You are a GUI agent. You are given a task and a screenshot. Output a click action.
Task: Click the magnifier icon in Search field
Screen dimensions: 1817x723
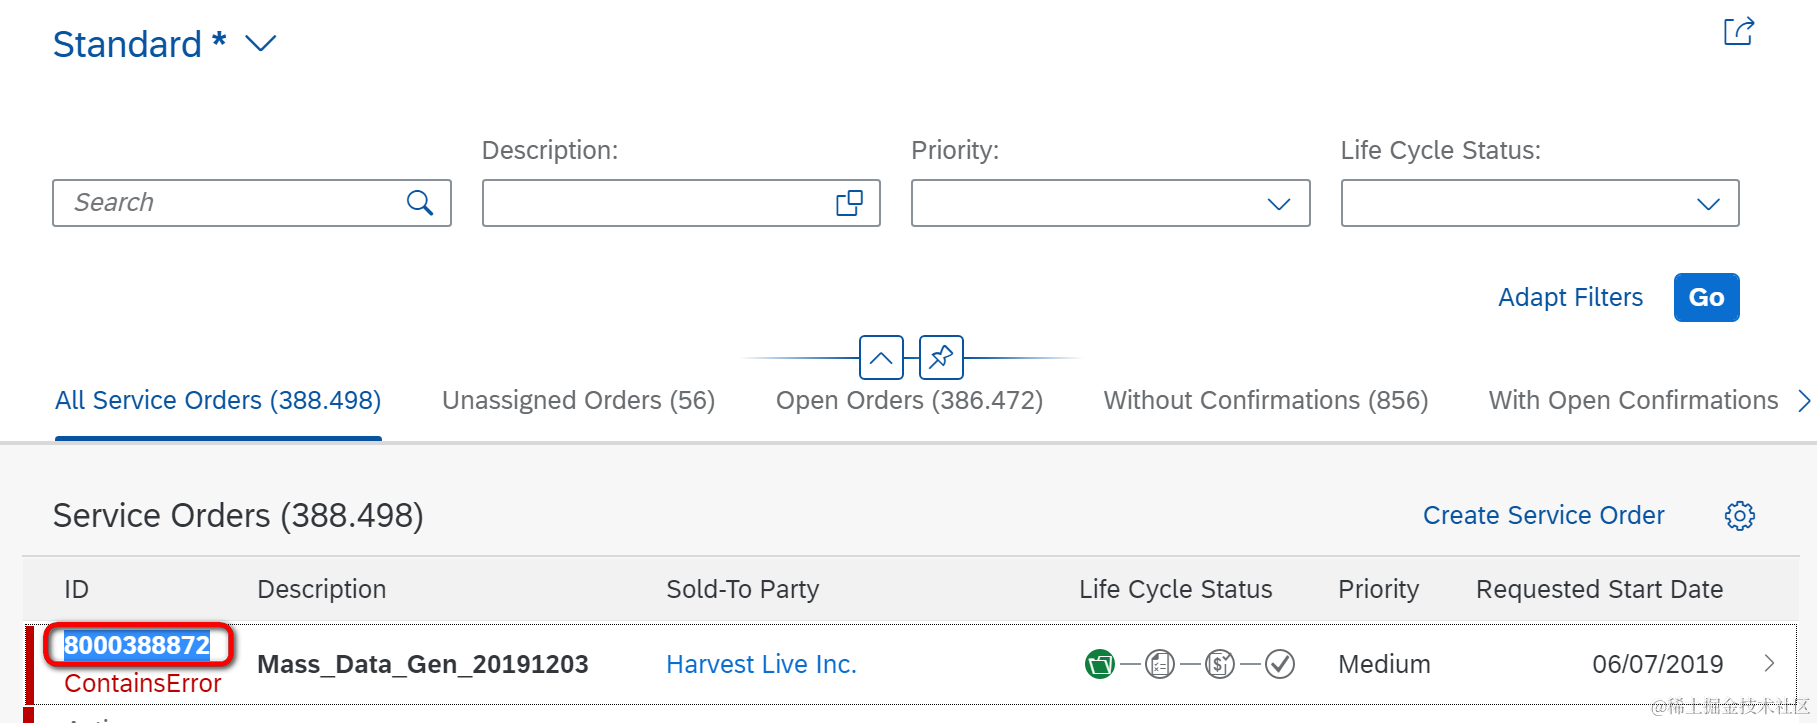pos(420,203)
